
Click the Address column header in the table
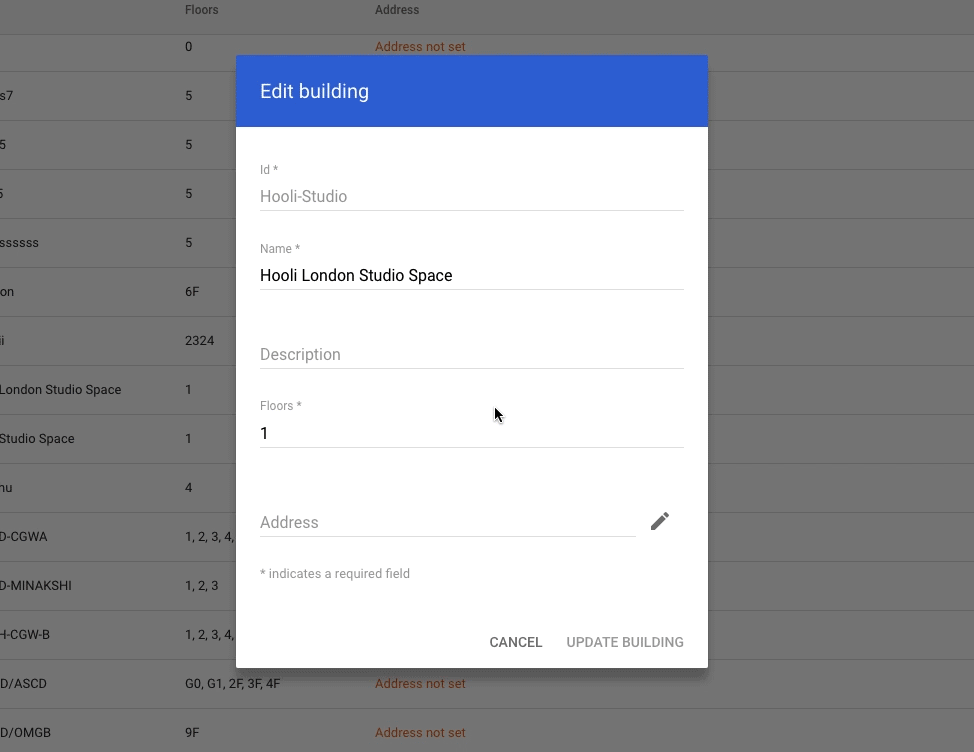(397, 10)
